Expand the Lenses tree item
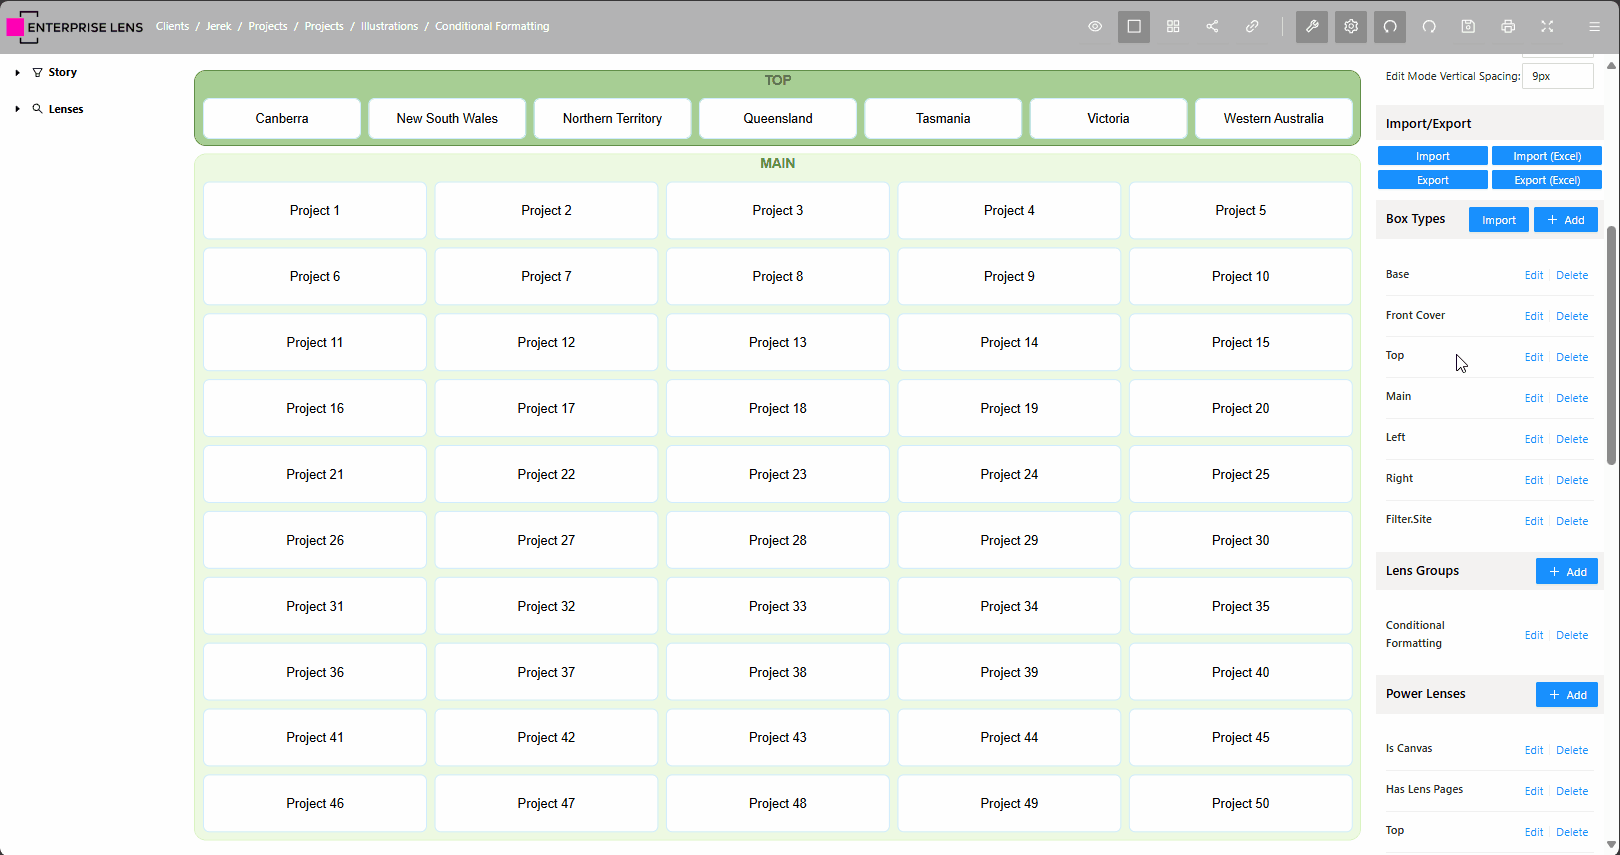The image size is (1620, 855). (18, 109)
